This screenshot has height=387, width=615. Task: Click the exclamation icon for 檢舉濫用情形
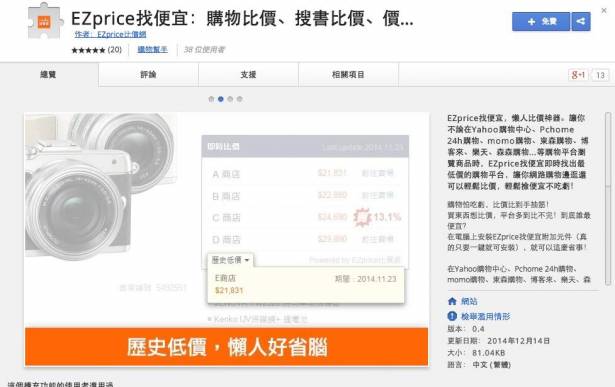point(452,316)
